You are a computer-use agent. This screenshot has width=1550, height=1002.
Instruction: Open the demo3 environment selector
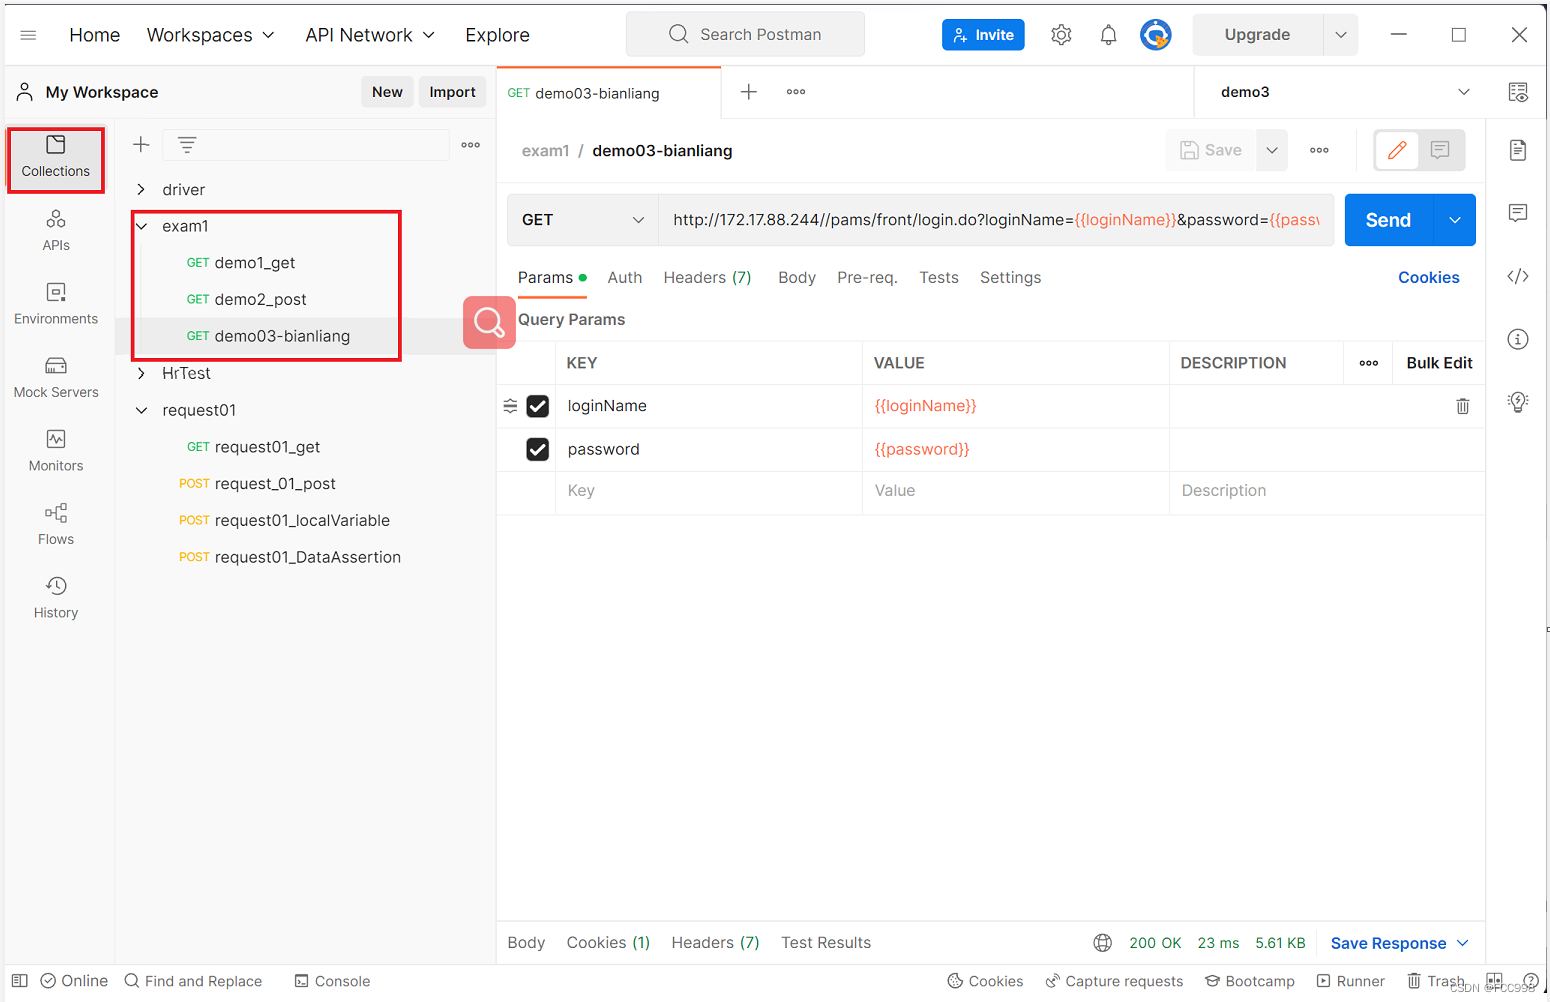1344,92
